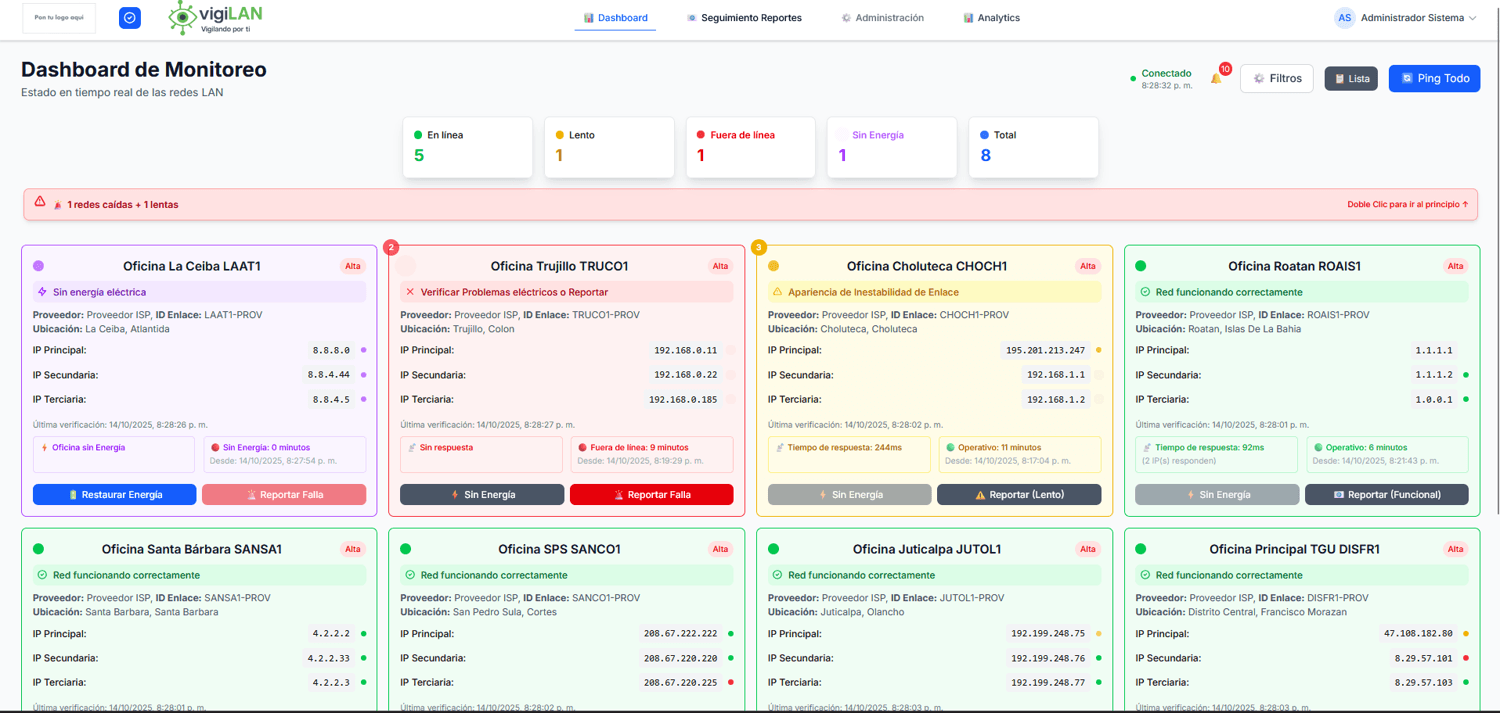Open the Analytics tab
Screen dimensions: 1500x713
point(991,18)
